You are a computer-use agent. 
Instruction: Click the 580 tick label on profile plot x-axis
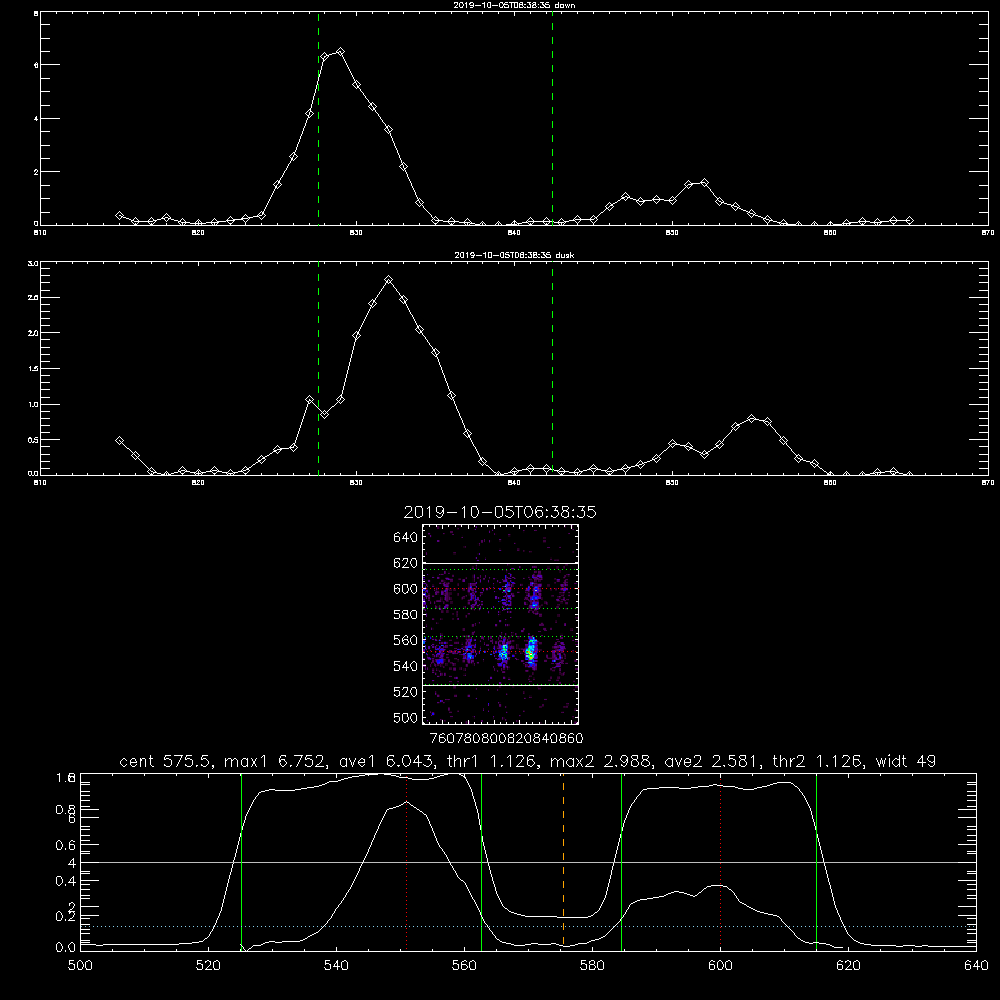point(592,966)
